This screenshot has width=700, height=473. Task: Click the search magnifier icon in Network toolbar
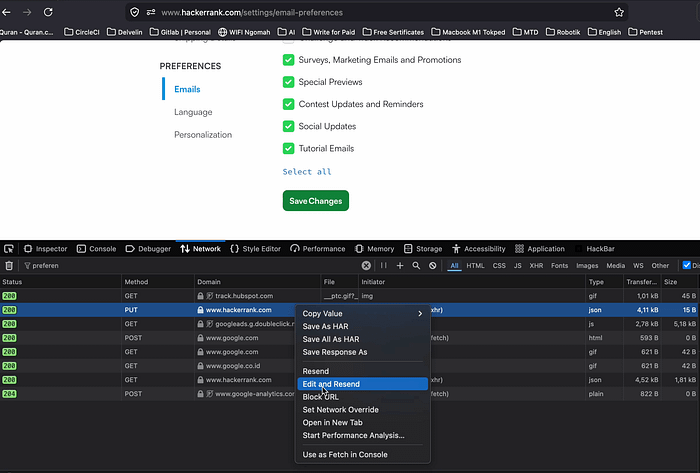[416, 266]
